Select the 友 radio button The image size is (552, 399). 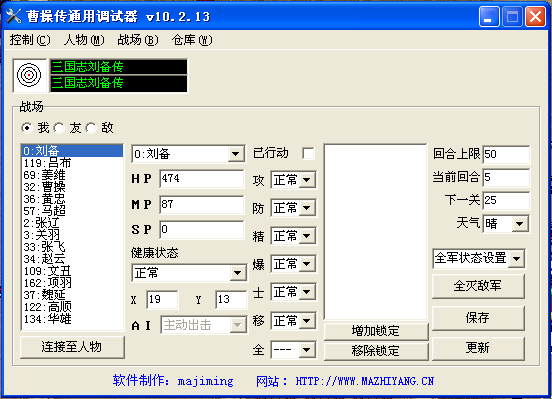(59, 127)
